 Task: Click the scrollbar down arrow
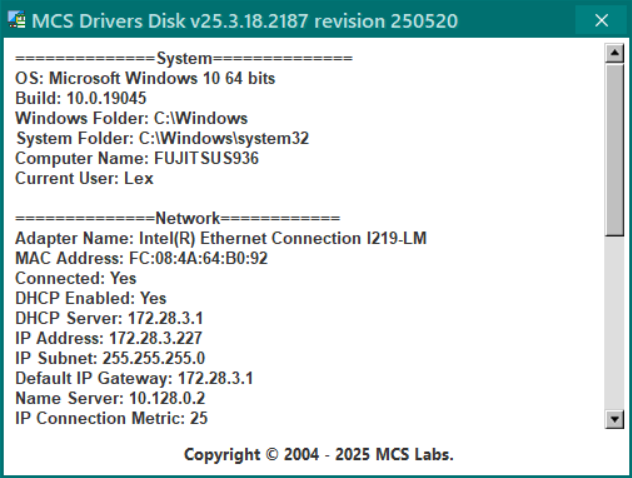click(x=615, y=419)
